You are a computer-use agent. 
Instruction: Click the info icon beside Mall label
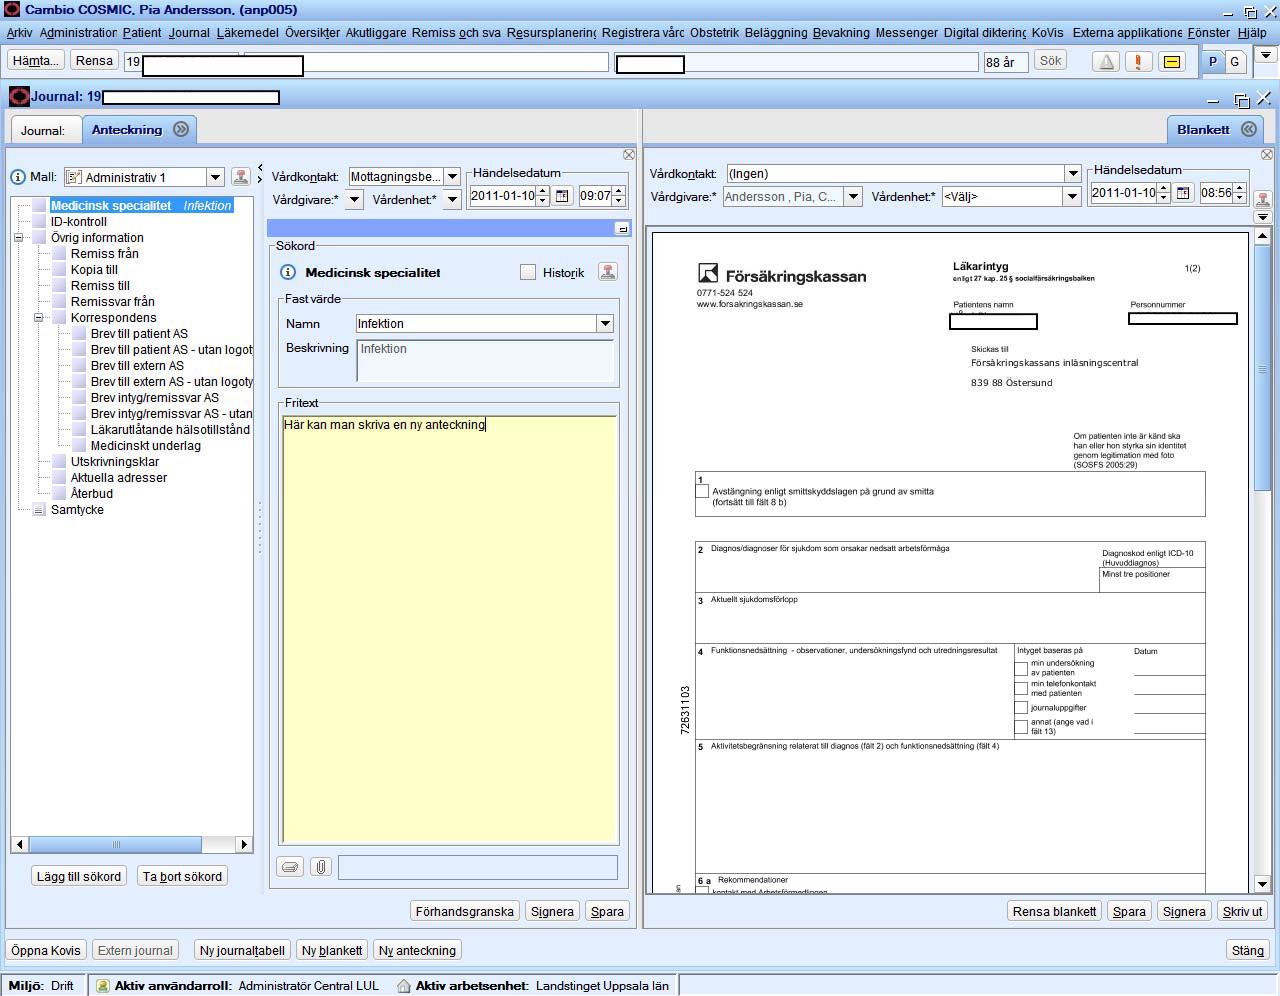point(18,177)
